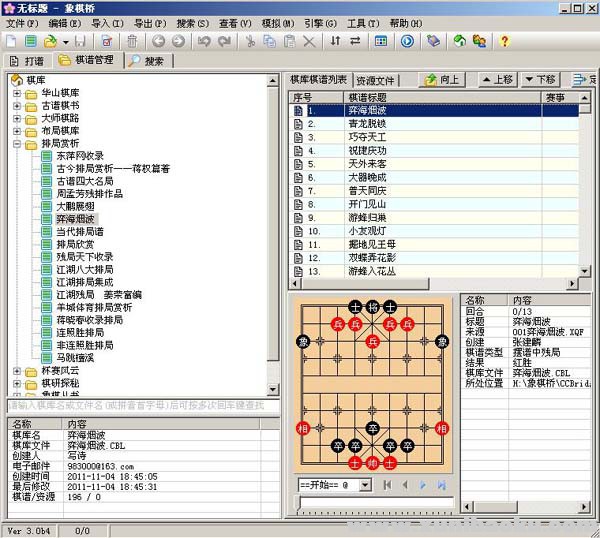This screenshot has height=538, width=600.
Task: Open the ==开始== move dropdown
Action: pos(365,485)
